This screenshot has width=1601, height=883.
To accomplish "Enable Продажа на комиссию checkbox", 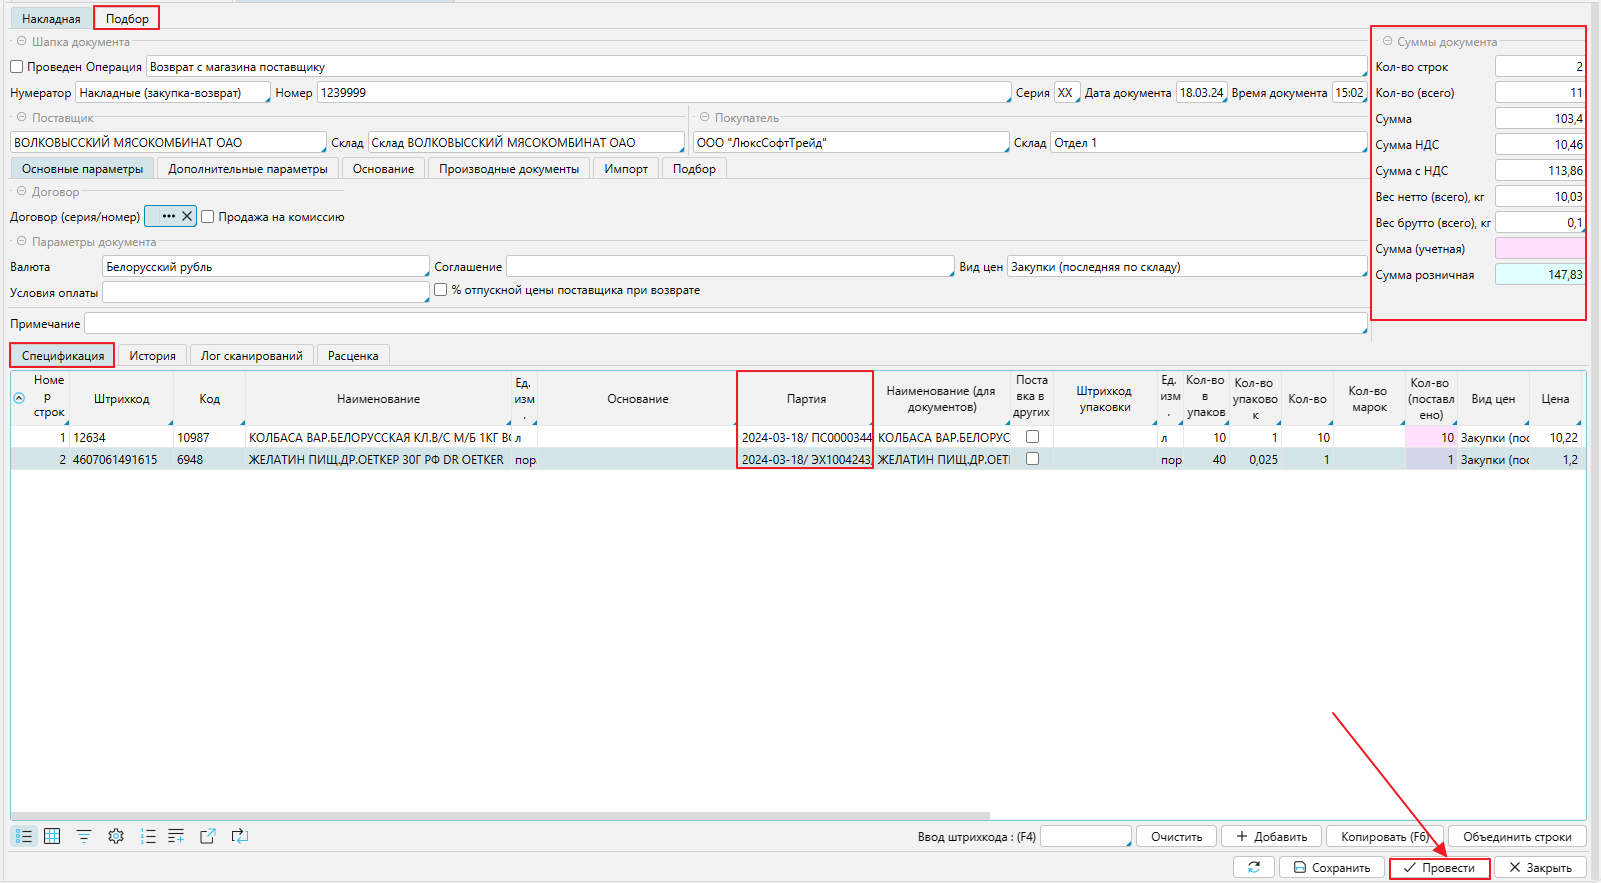I will 208,216.
